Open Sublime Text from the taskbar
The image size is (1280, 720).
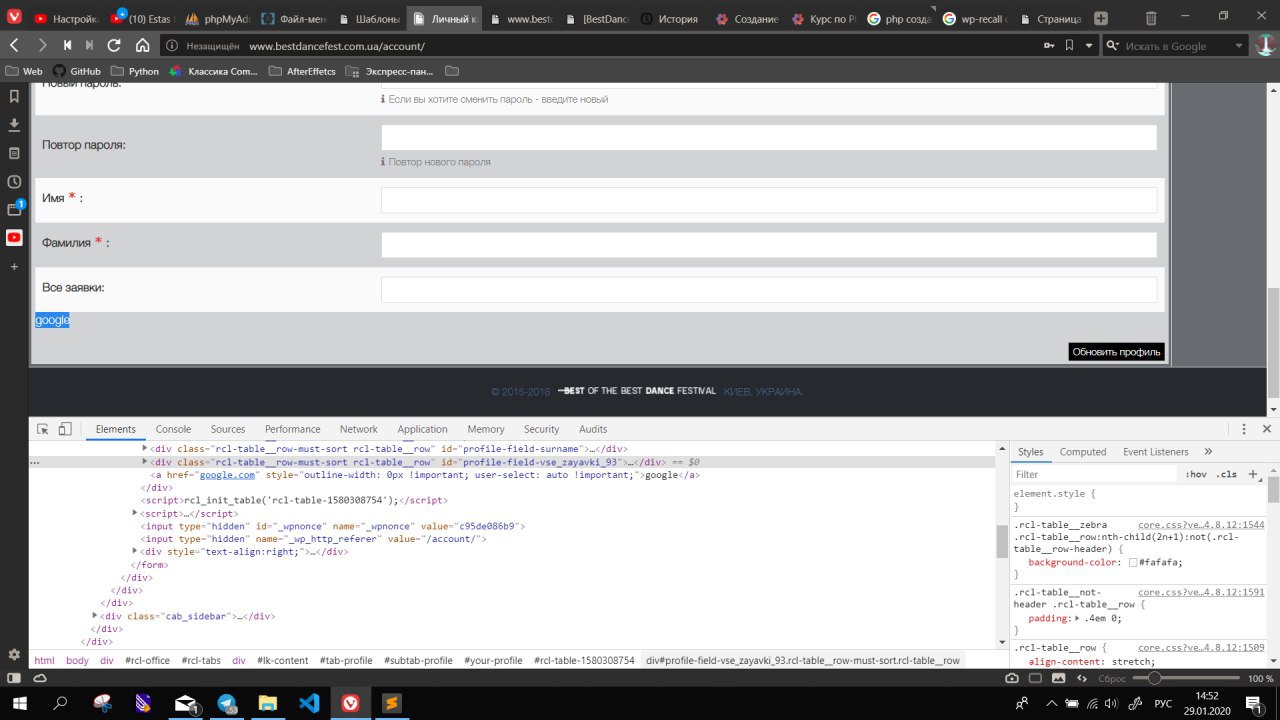tap(391, 703)
